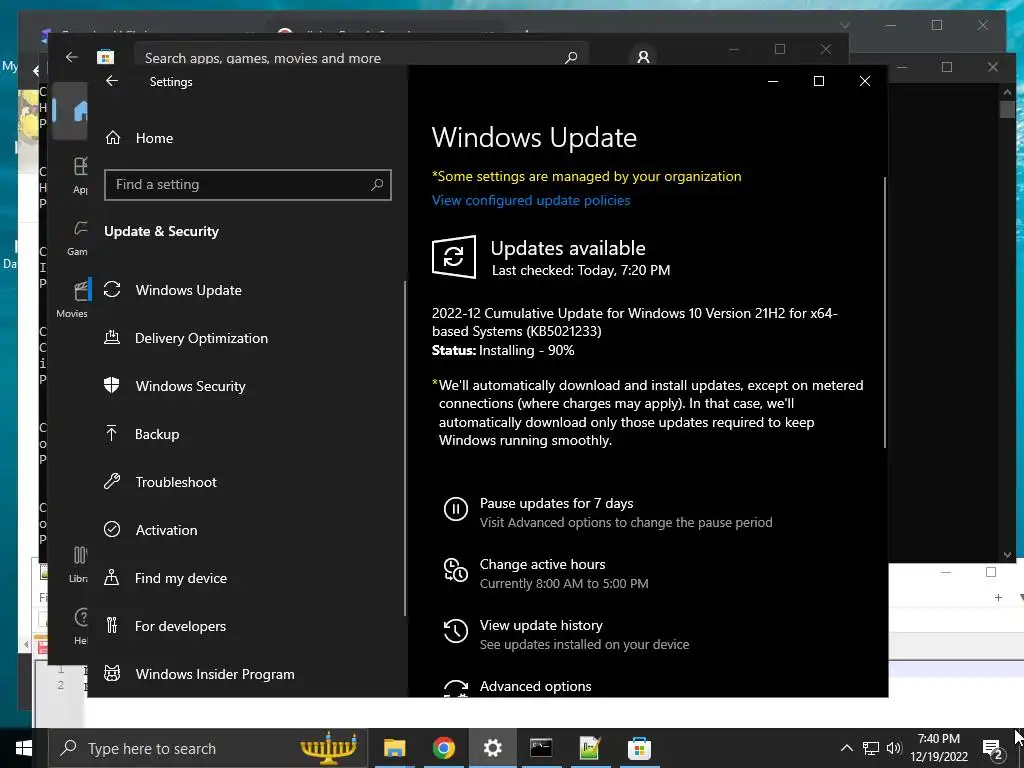Click the For developers tools icon

[x=112, y=626]
